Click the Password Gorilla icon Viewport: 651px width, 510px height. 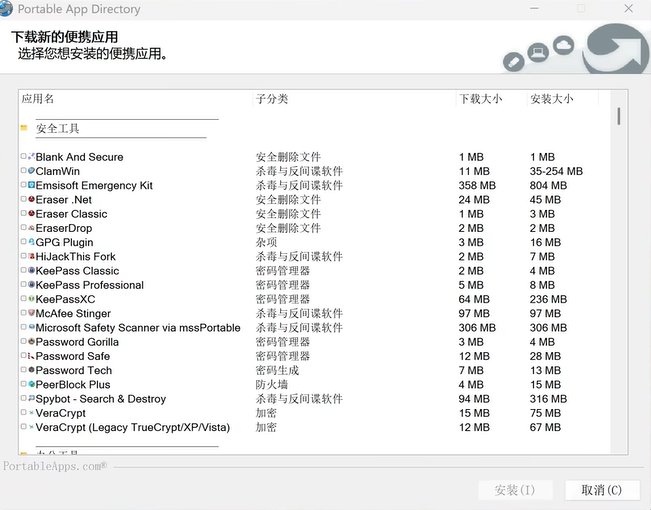31,341
